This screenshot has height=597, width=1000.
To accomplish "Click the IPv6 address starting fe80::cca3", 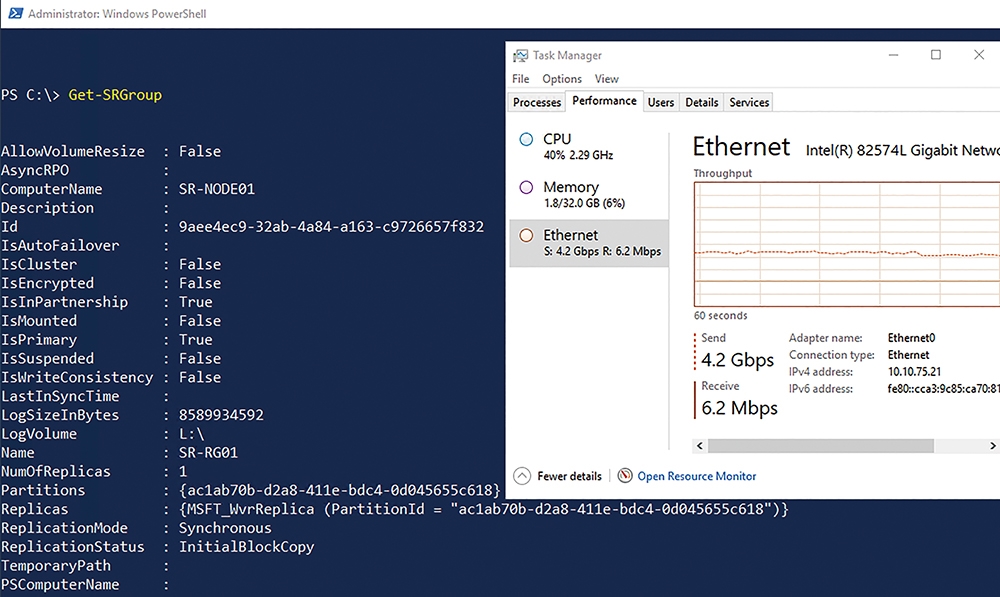I will [x=943, y=388].
